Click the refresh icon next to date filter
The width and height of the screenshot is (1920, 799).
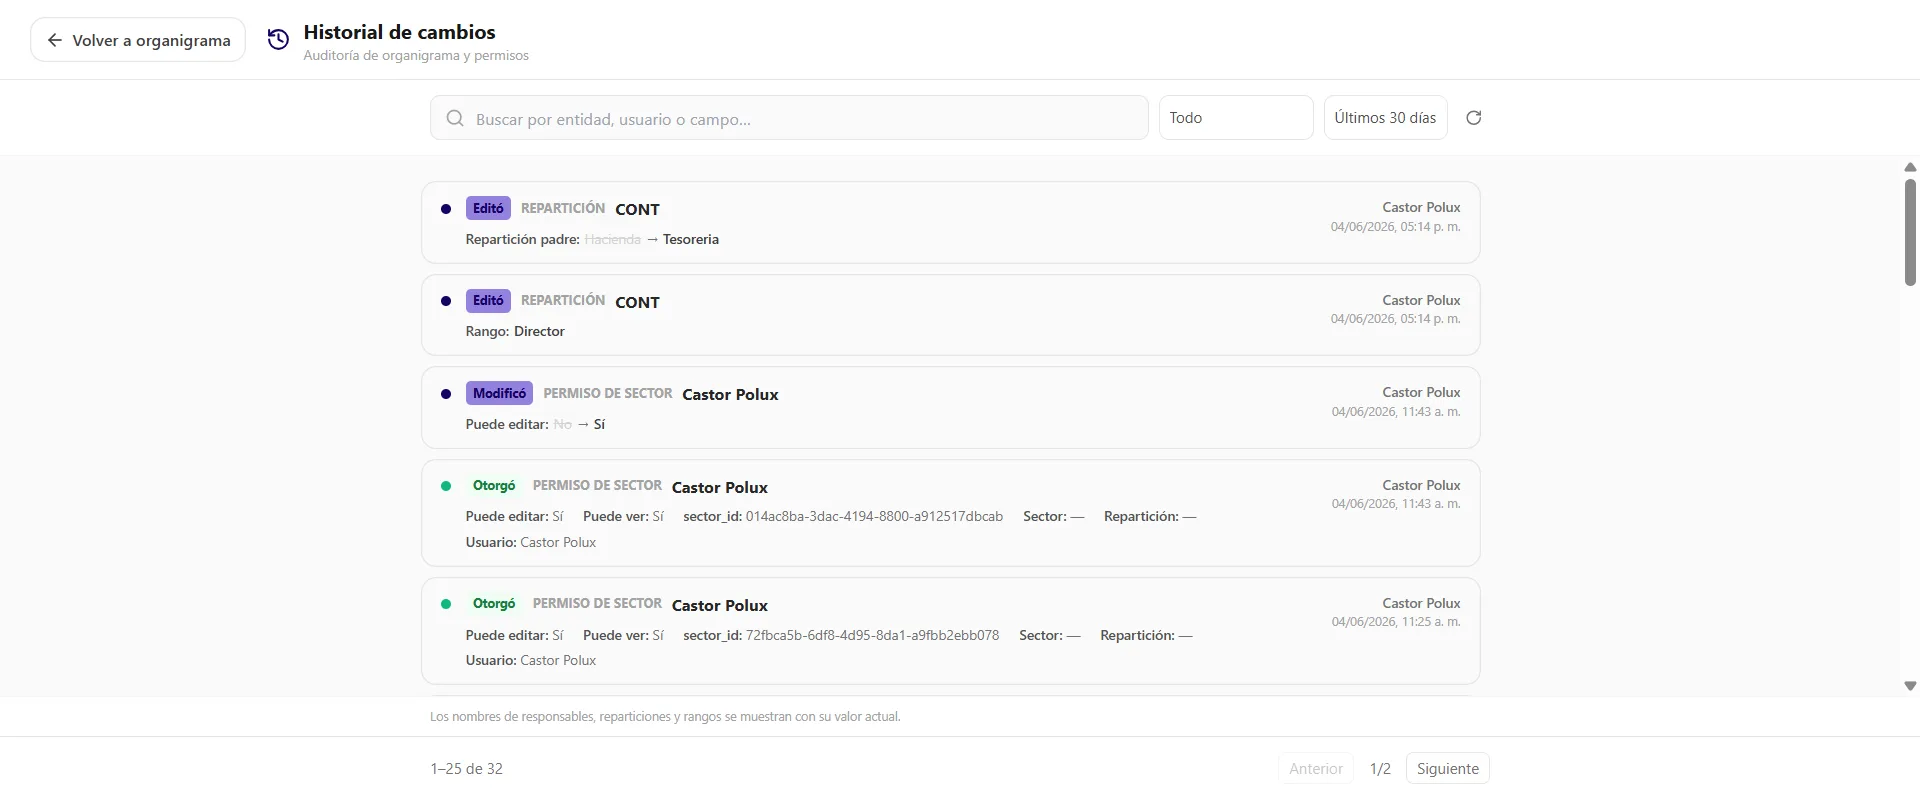(1473, 118)
